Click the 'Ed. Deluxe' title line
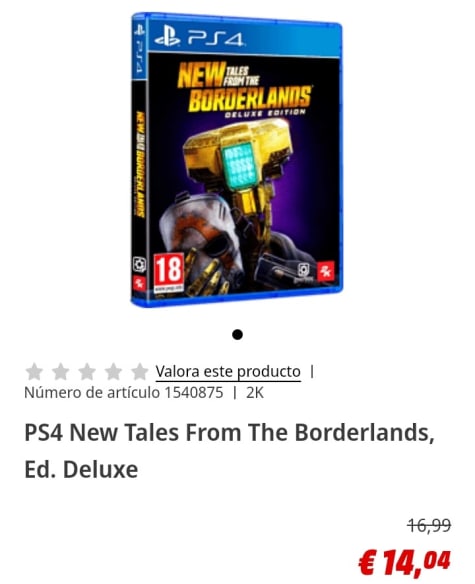475x584 pixels. click(x=81, y=469)
